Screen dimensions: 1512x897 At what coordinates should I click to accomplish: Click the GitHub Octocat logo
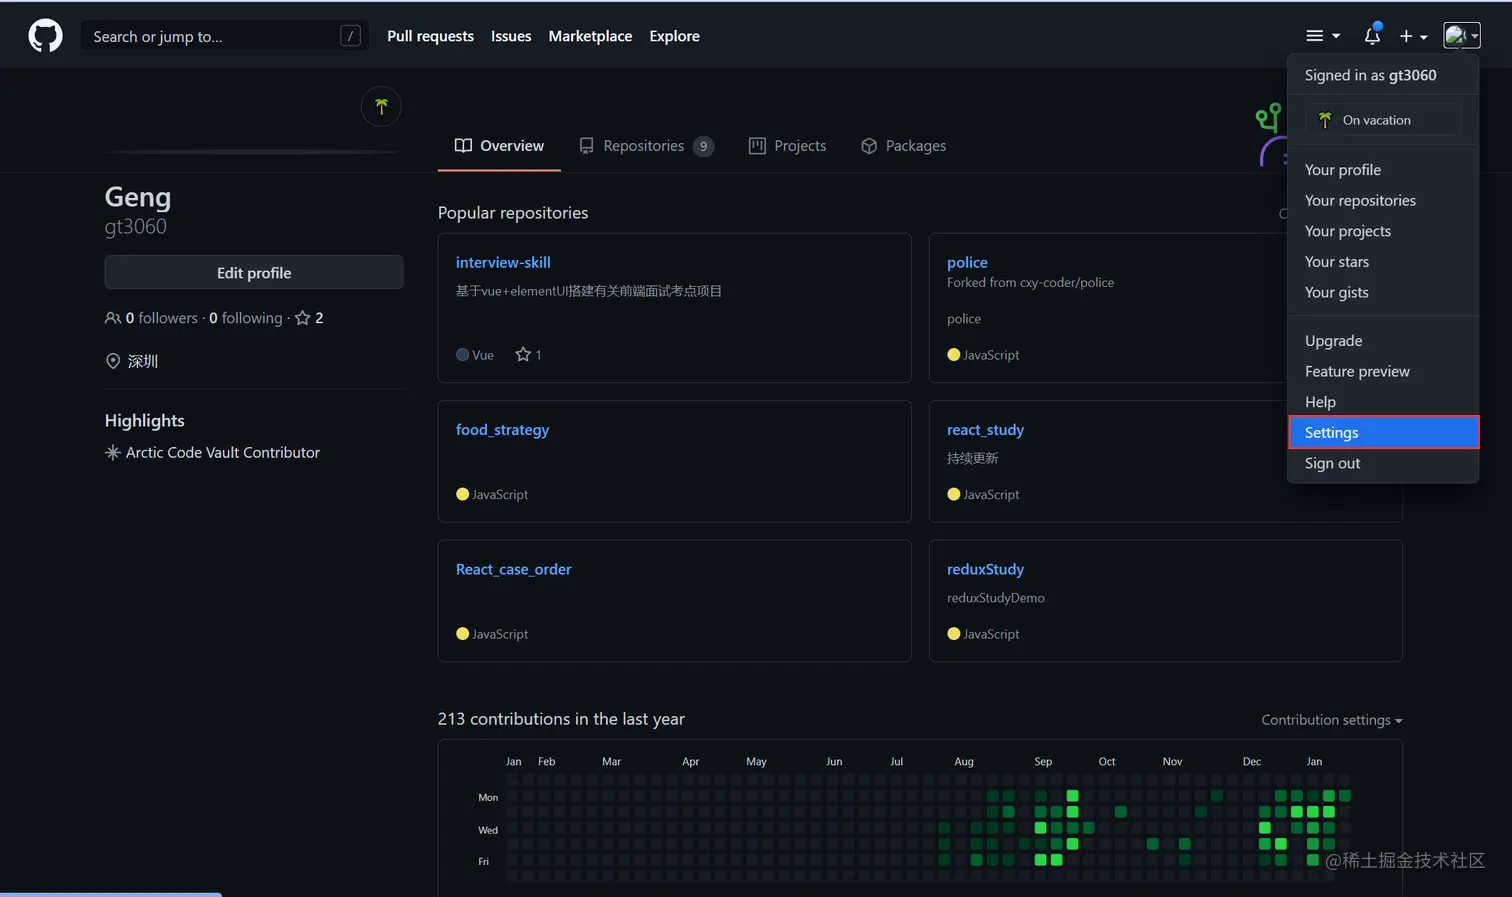point(45,36)
